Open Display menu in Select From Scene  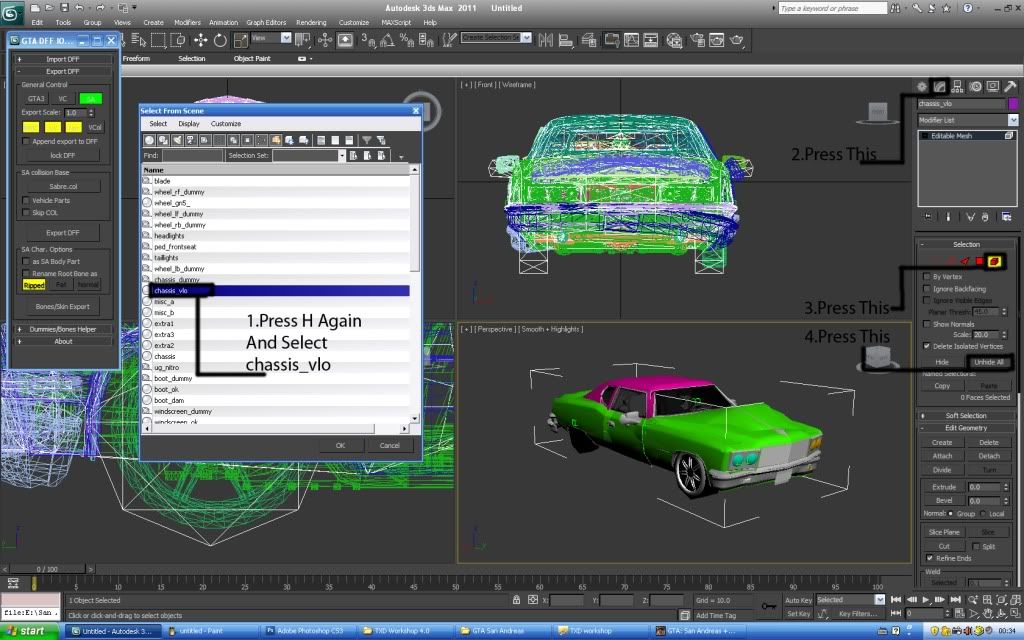coord(189,123)
